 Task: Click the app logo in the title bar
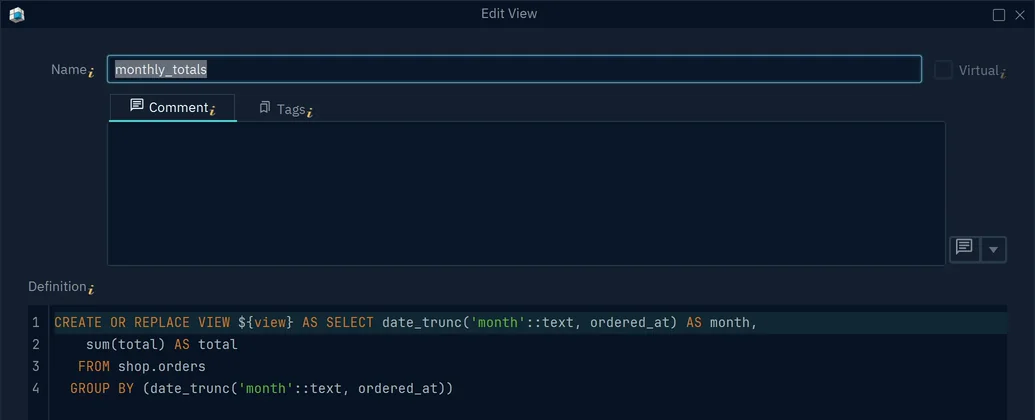coord(17,13)
